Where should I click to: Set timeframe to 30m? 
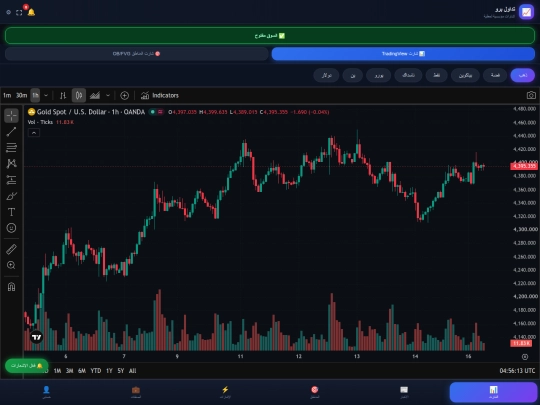point(21,95)
